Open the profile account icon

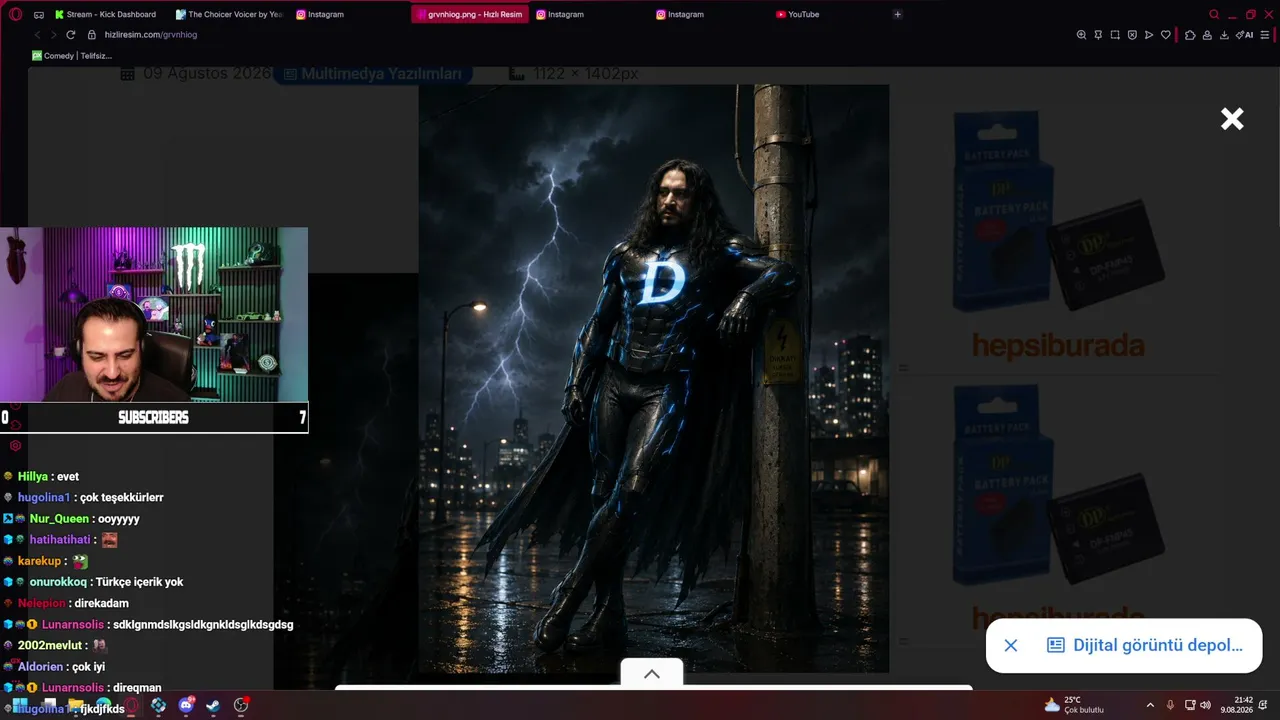[x=1207, y=35]
